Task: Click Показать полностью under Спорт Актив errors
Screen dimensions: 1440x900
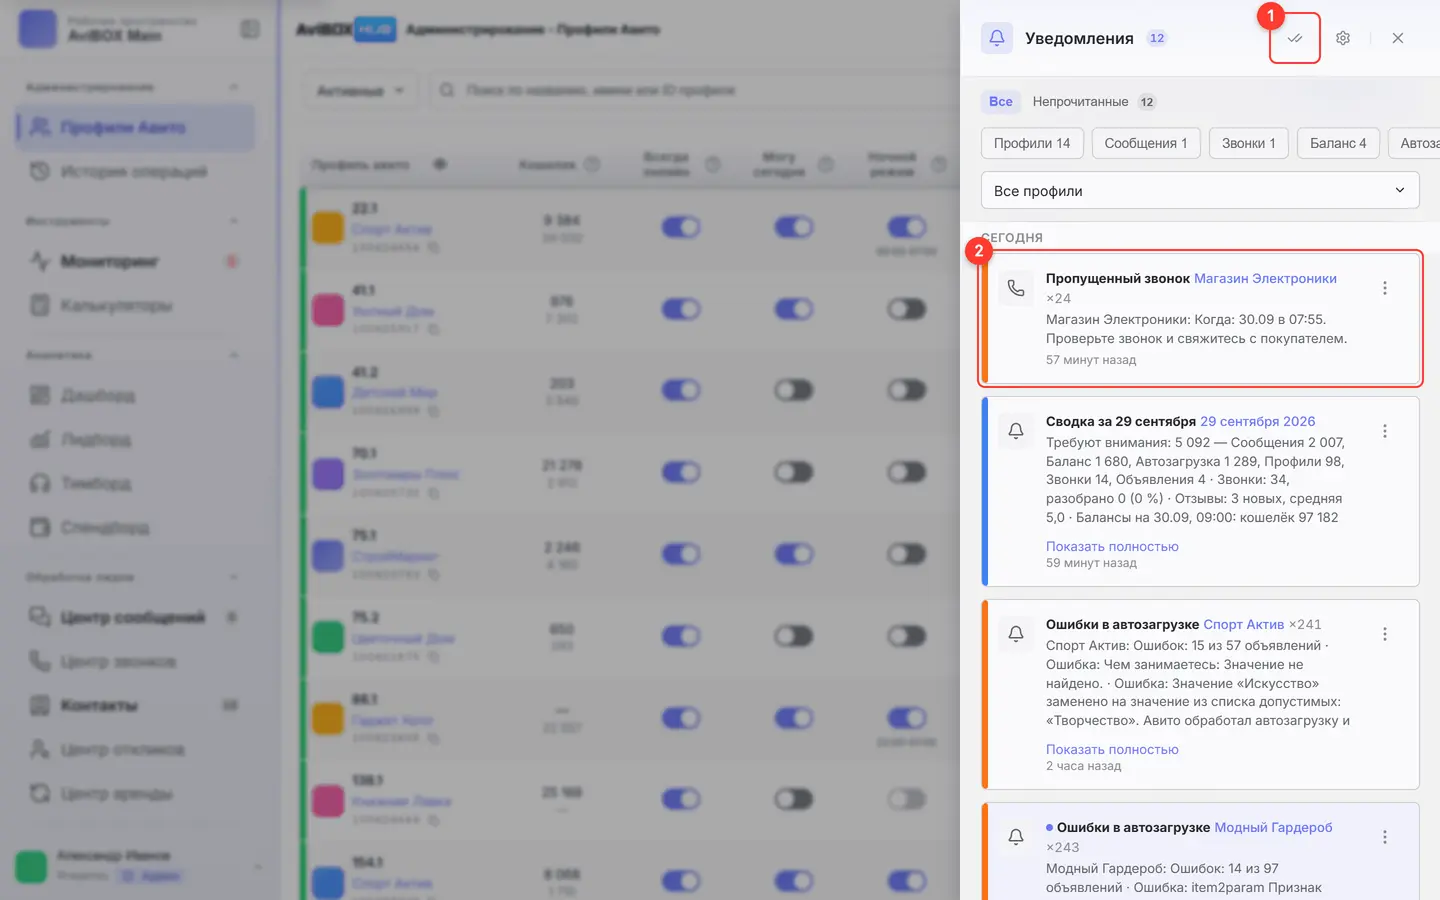Action: coord(1112,749)
